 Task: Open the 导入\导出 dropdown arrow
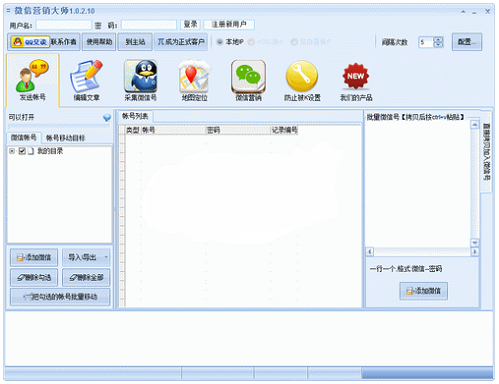click(x=106, y=257)
